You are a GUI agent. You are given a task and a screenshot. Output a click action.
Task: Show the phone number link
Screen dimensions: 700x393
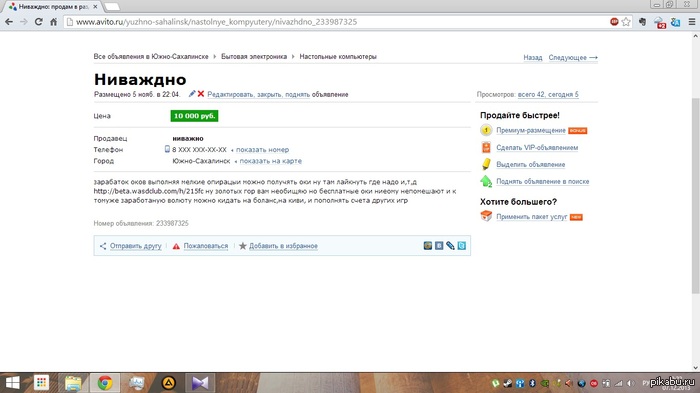262,150
